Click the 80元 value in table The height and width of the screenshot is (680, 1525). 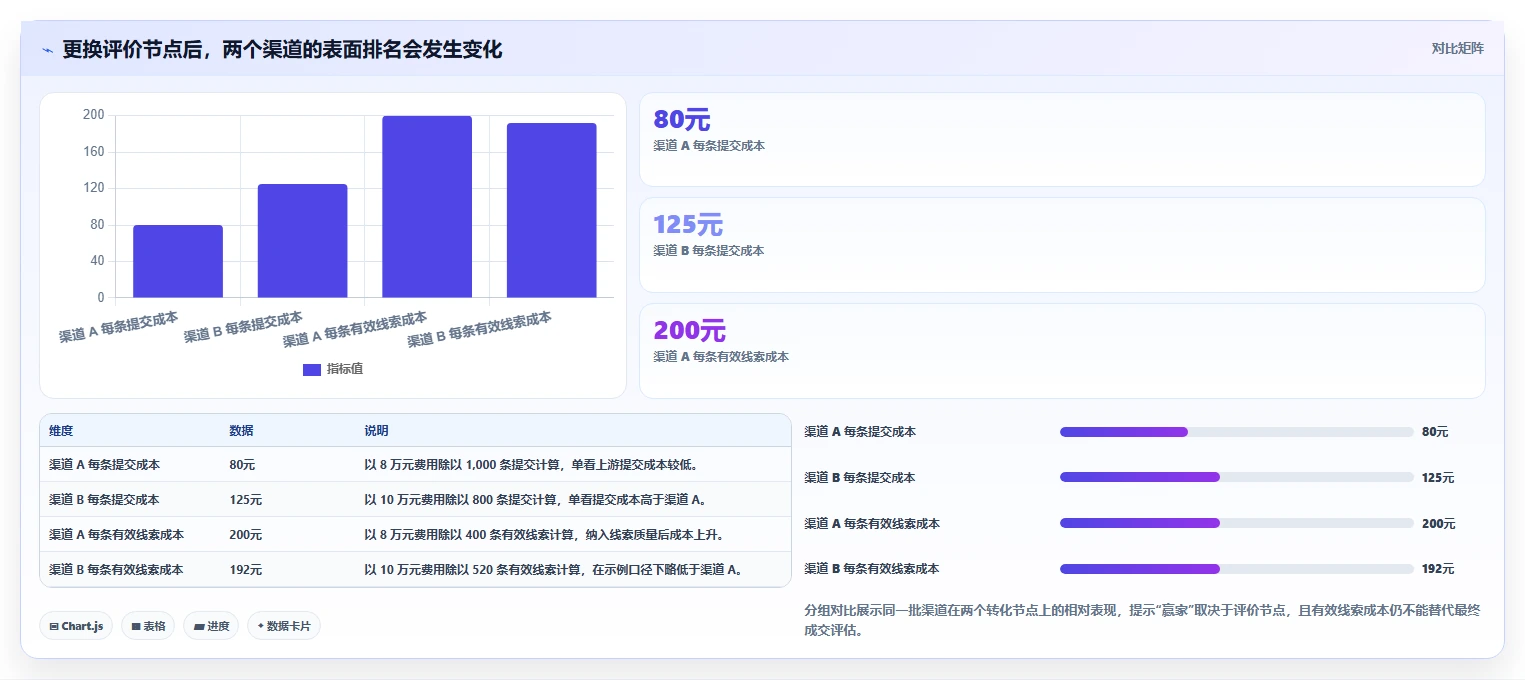coord(242,465)
